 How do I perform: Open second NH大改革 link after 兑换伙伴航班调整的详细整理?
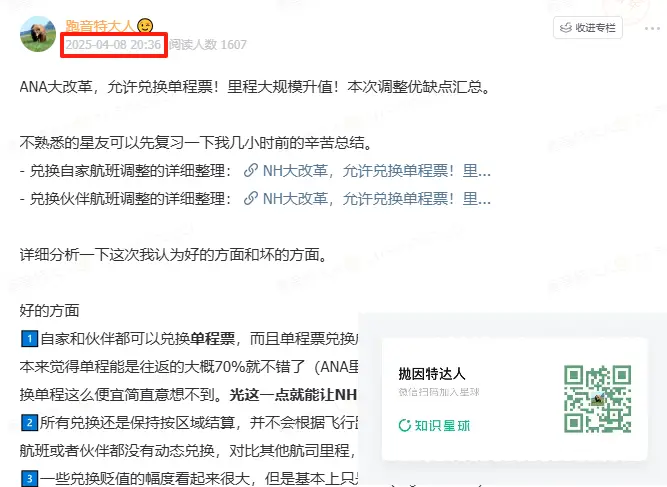click(x=376, y=199)
